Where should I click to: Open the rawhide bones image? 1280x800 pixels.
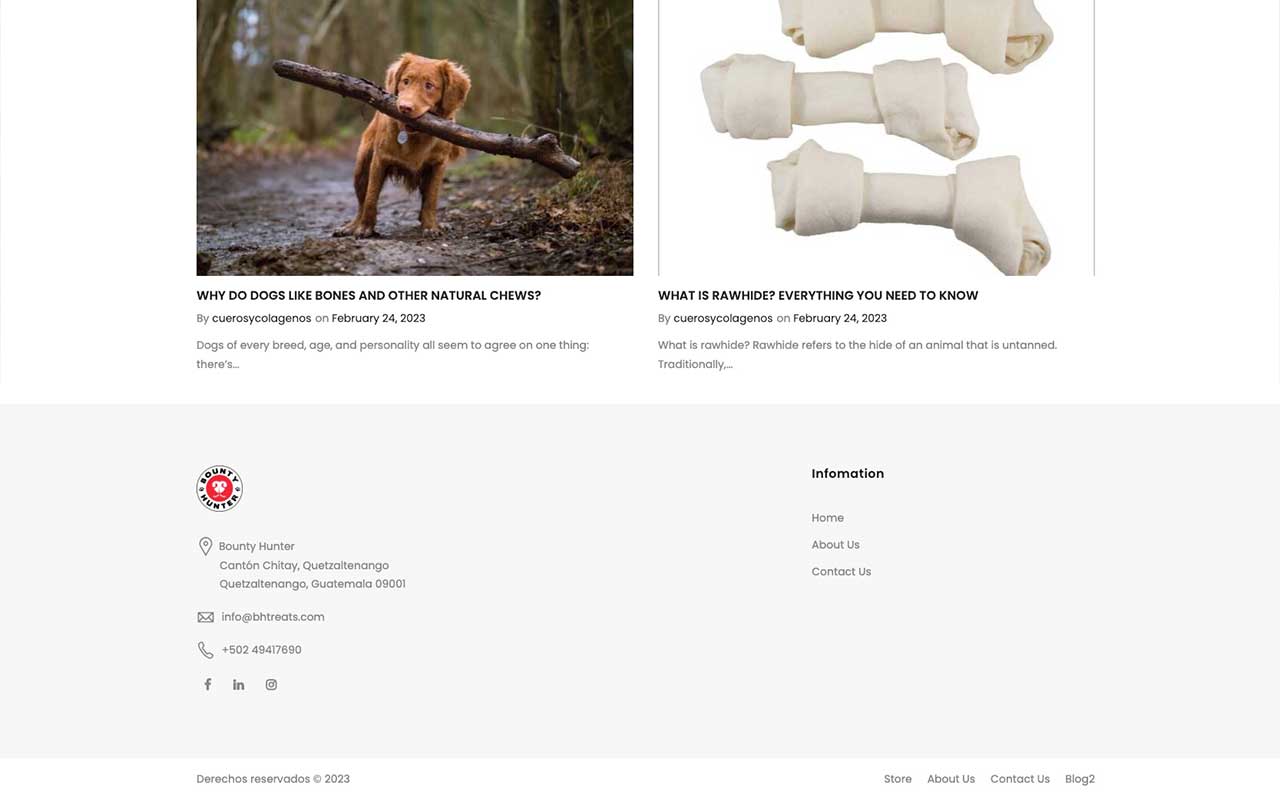(x=876, y=138)
